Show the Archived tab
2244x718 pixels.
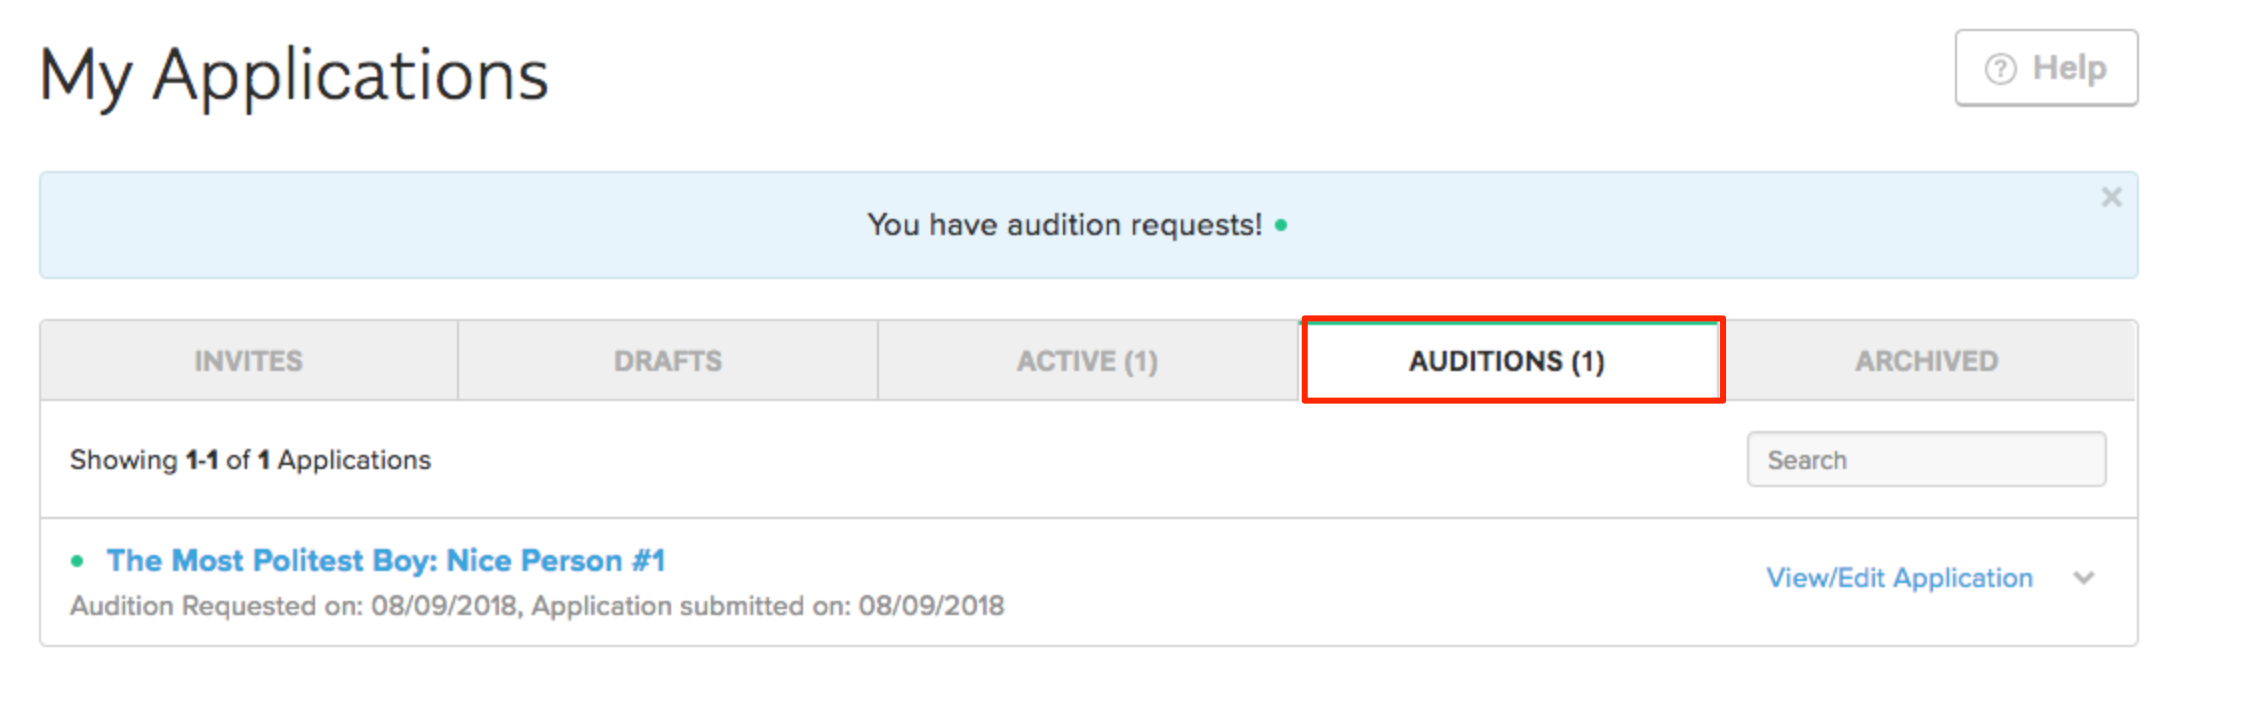[1926, 361]
